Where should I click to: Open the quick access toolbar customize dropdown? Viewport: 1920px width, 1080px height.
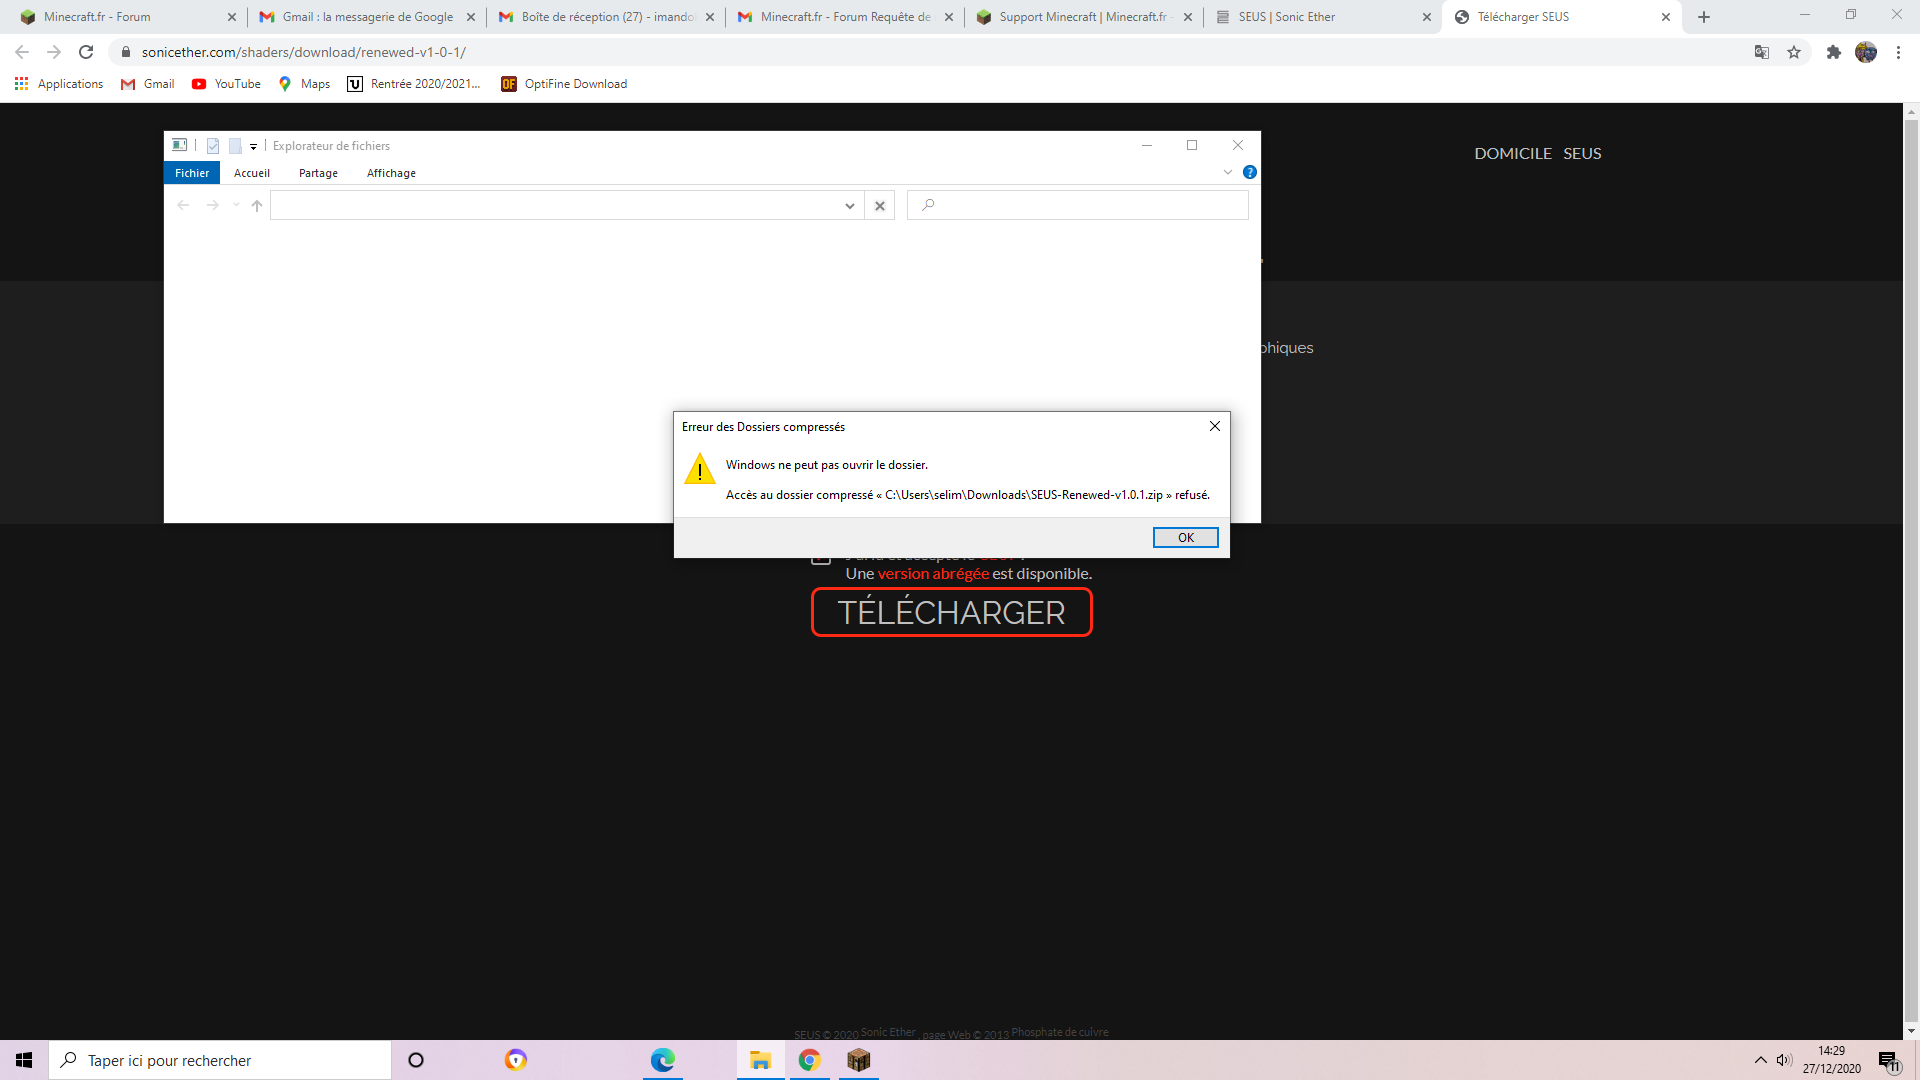click(x=254, y=146)
